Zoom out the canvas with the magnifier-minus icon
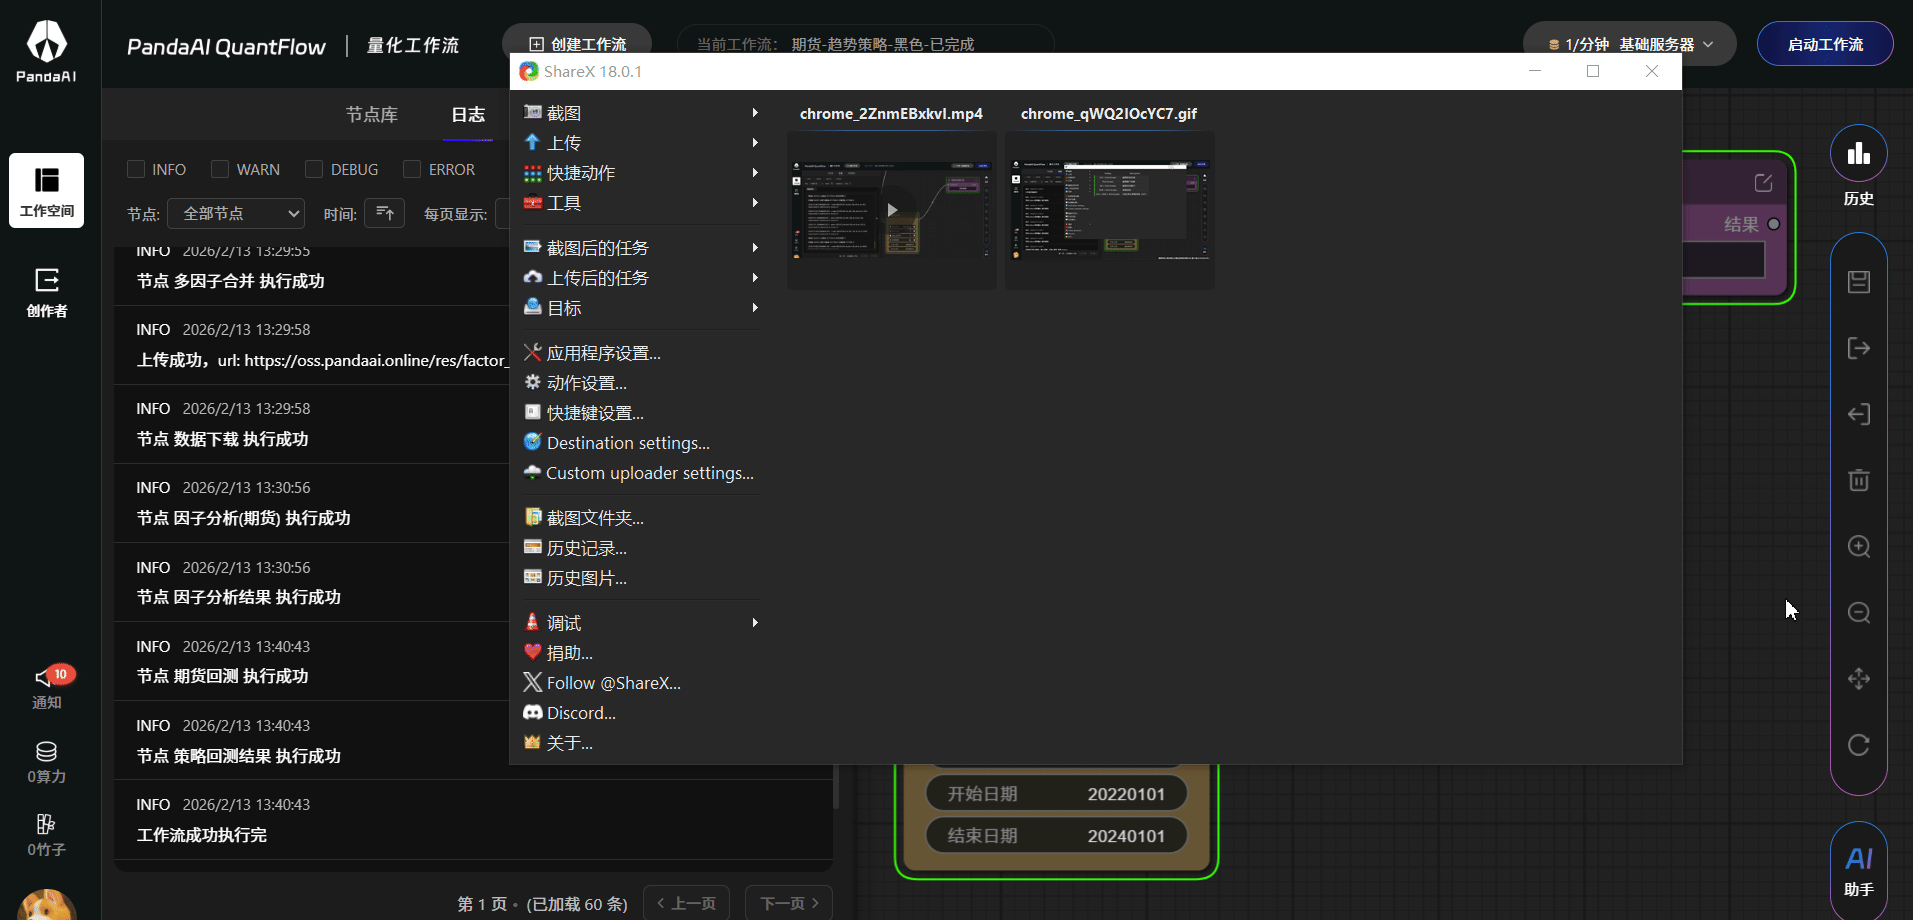Screen dimensions: 1913x920 1859,613
